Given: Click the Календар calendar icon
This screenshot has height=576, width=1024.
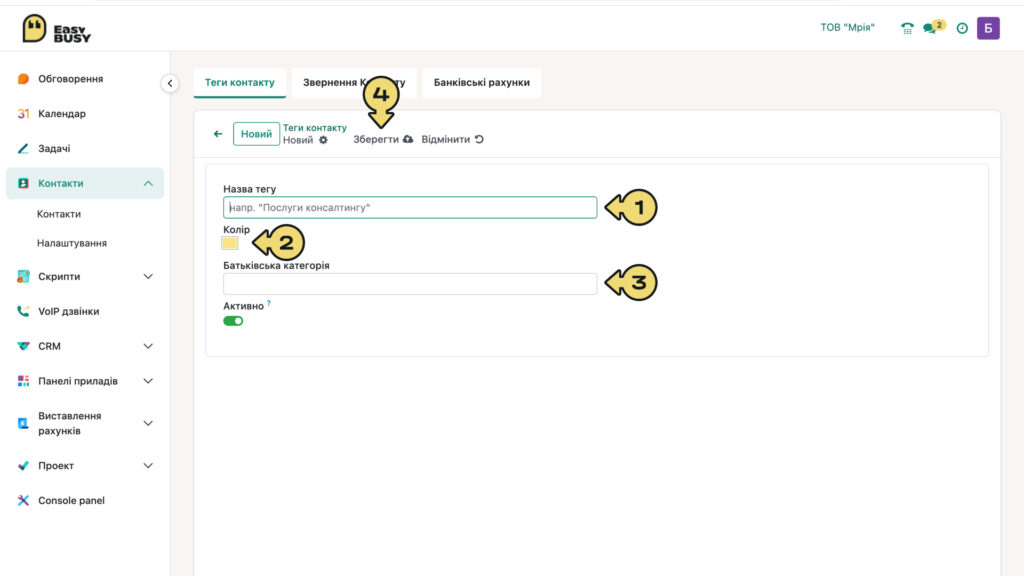Looking at the screenshot, I should pyautogui.click(x=23, y=114).
